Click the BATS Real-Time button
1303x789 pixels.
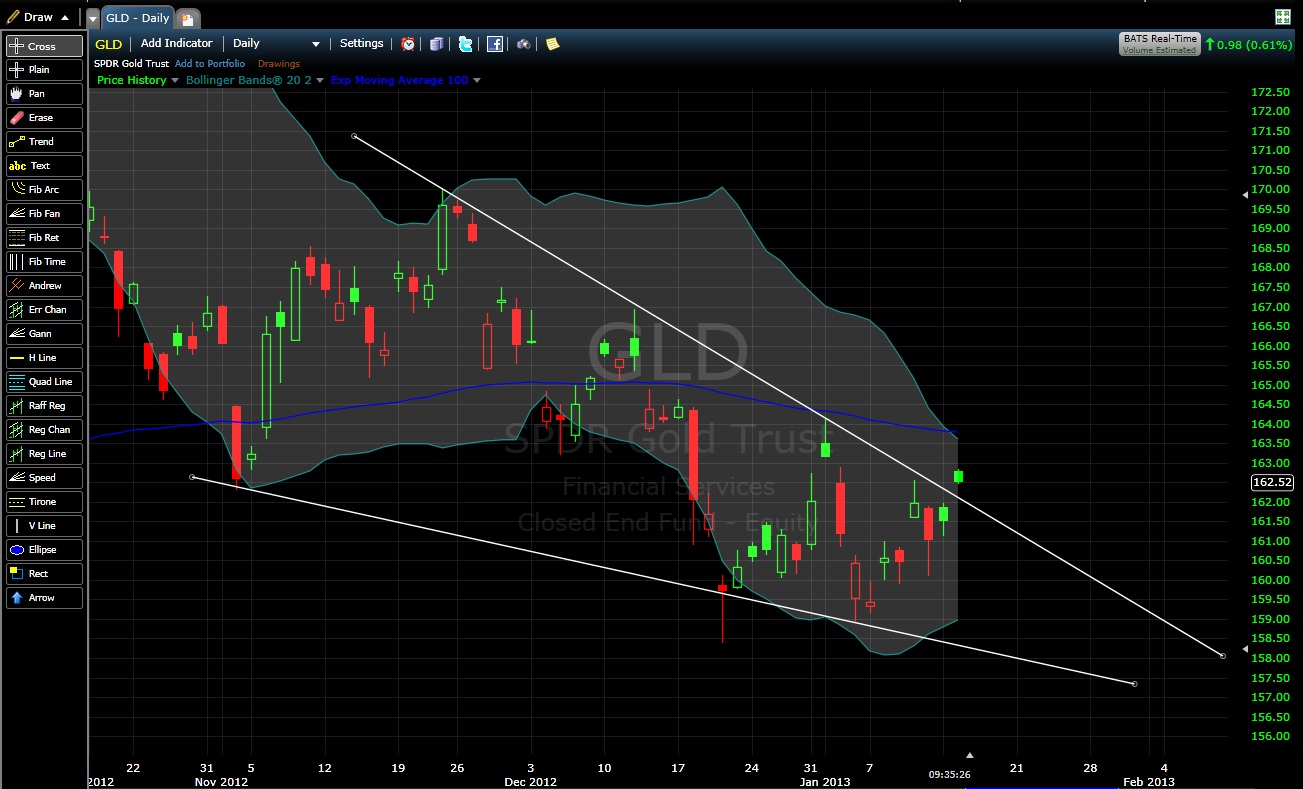1159,44
